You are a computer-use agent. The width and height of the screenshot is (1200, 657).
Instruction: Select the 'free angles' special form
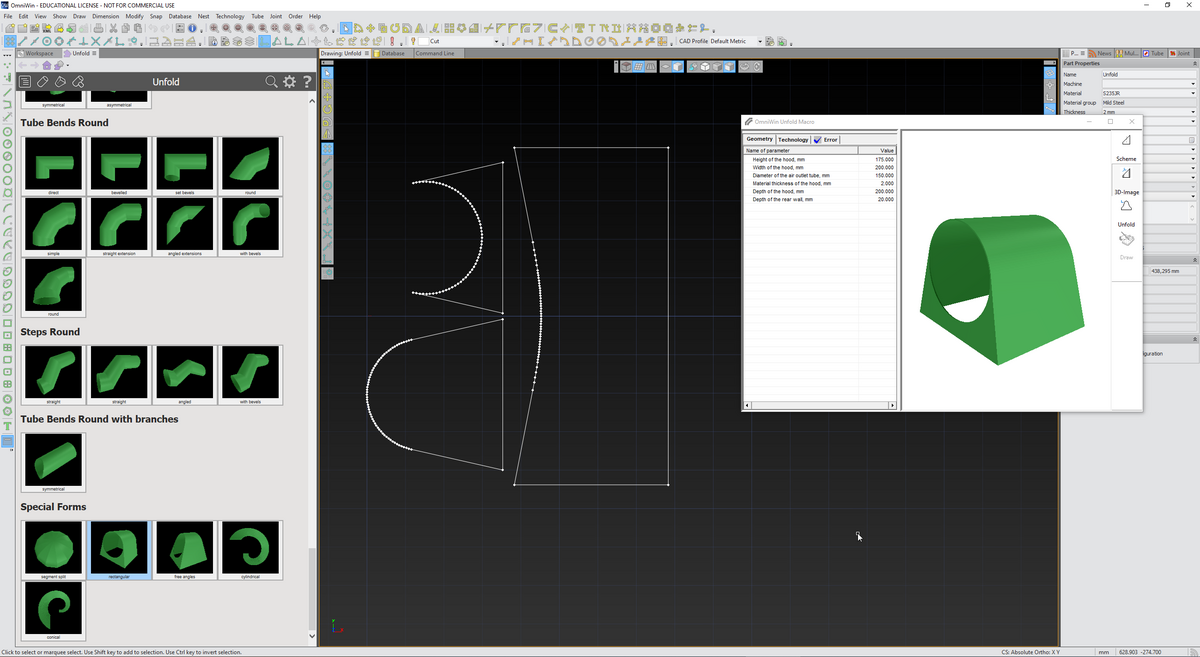click(x=185, y=550)
